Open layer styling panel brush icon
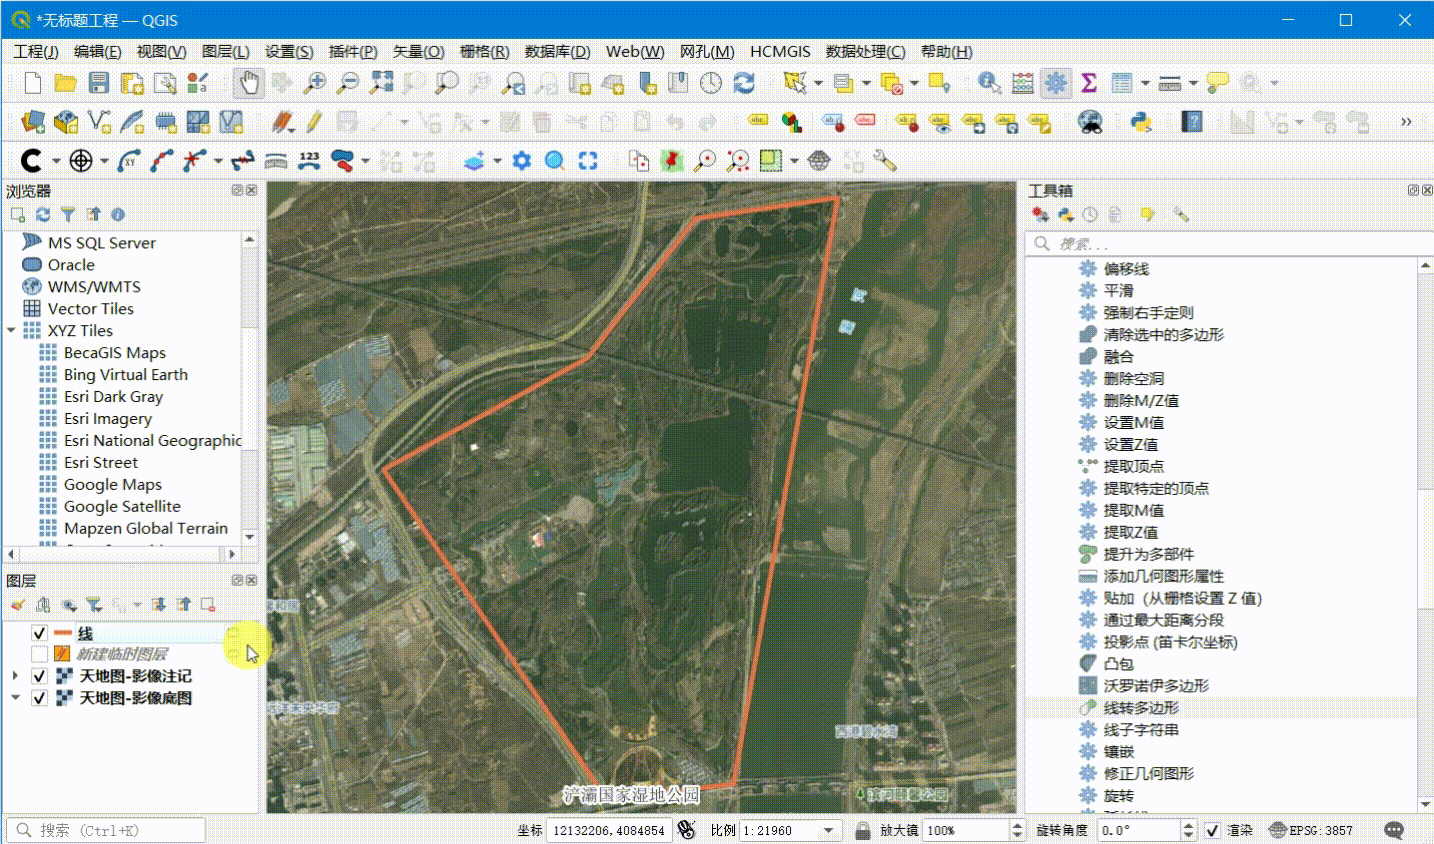Viewport: 1434px width, 844px height. [x=17, y=605]
